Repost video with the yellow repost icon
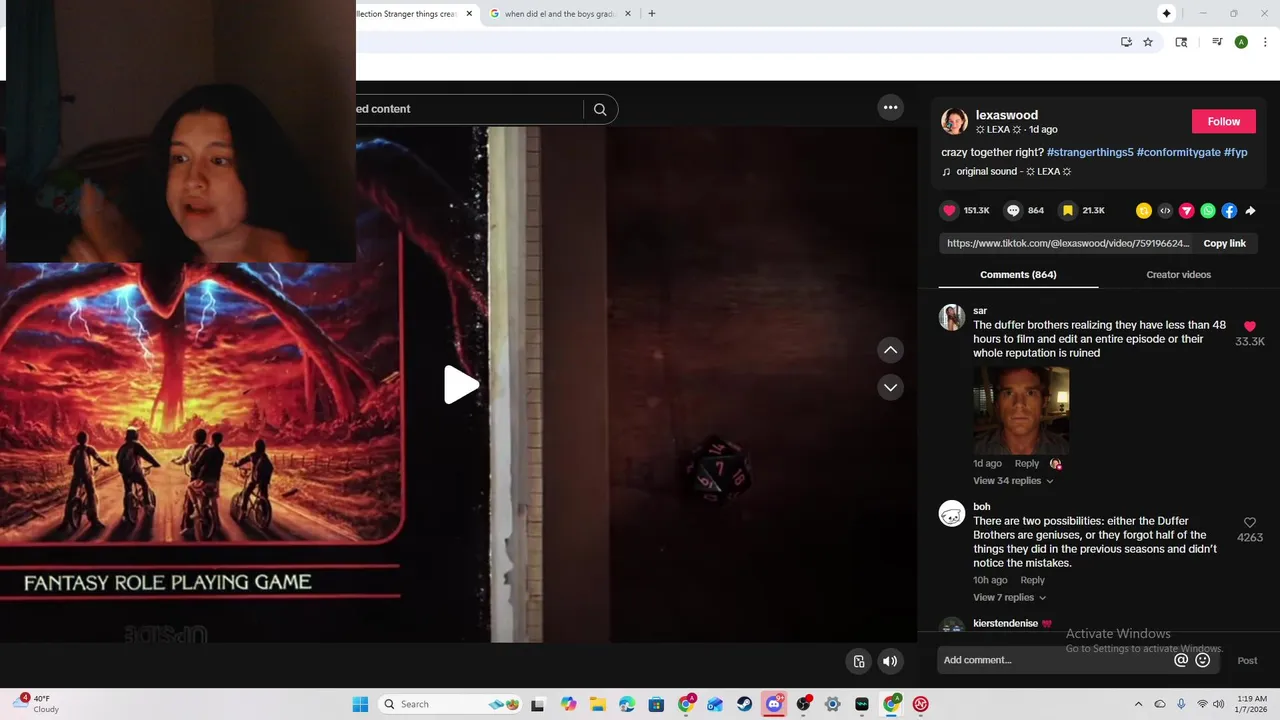This screenshot has width=1280, height=720. point(1143,210)
